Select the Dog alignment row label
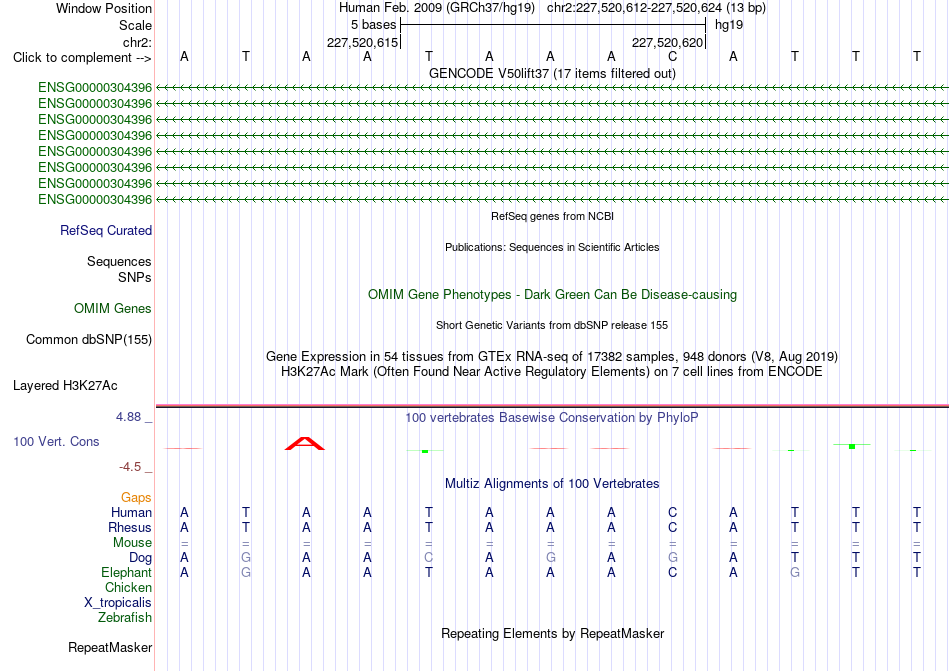This screenshot has height=671, width=950. 140,558
